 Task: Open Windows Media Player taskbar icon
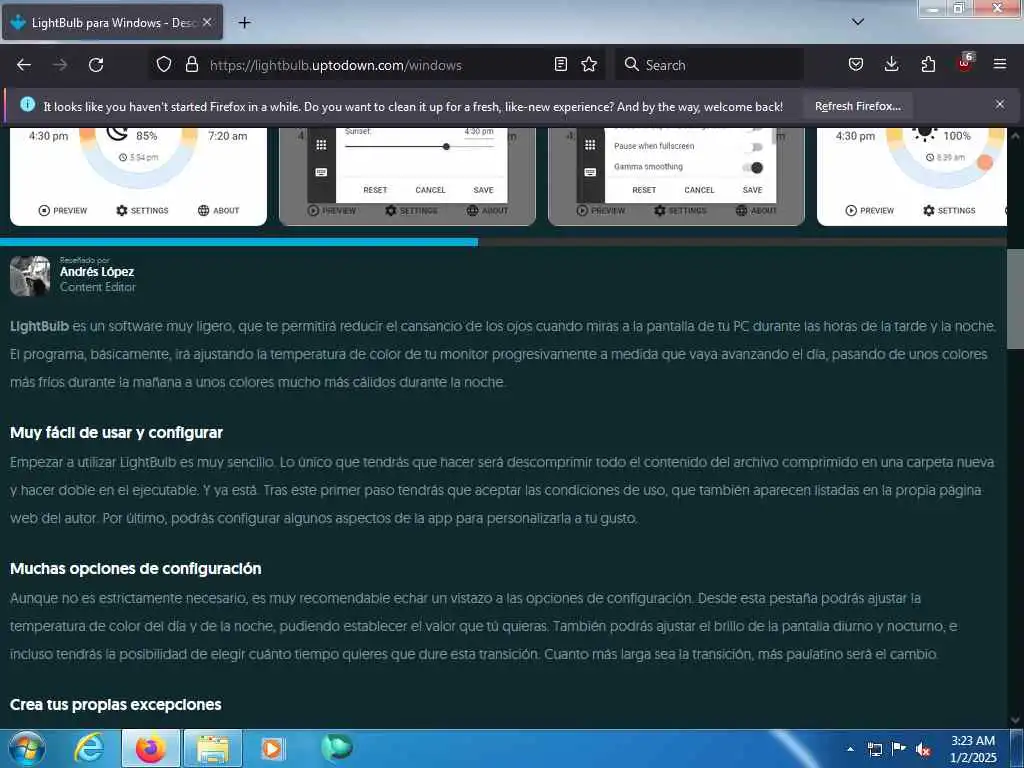coord(272,748)
